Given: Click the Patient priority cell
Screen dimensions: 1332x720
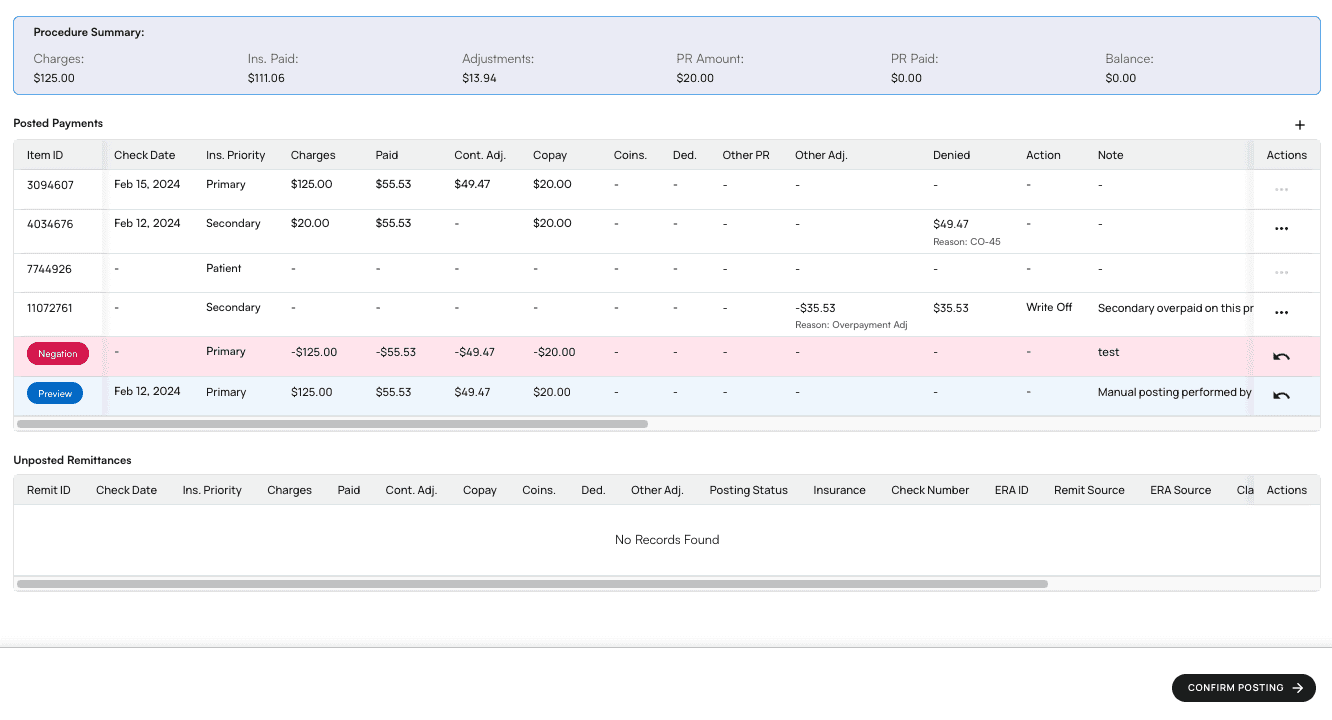Looking at the screenshot, I should click(224, 268).
